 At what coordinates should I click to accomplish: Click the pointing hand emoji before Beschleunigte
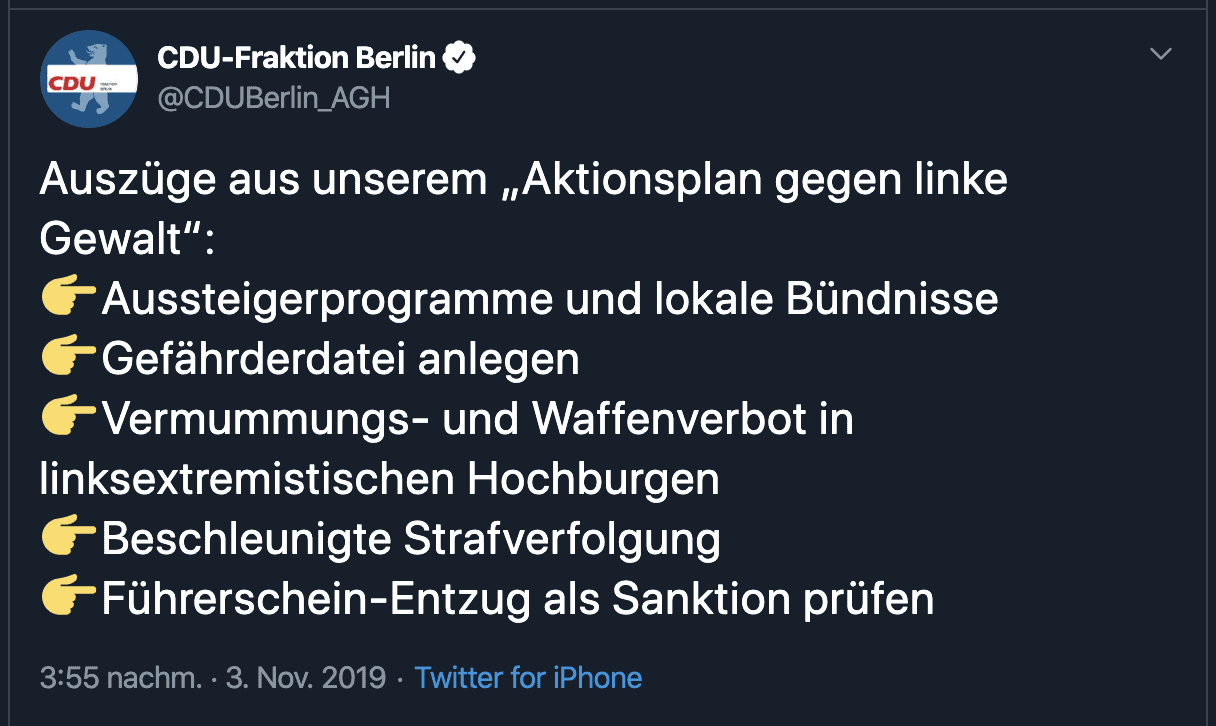[x=68, y=539]
